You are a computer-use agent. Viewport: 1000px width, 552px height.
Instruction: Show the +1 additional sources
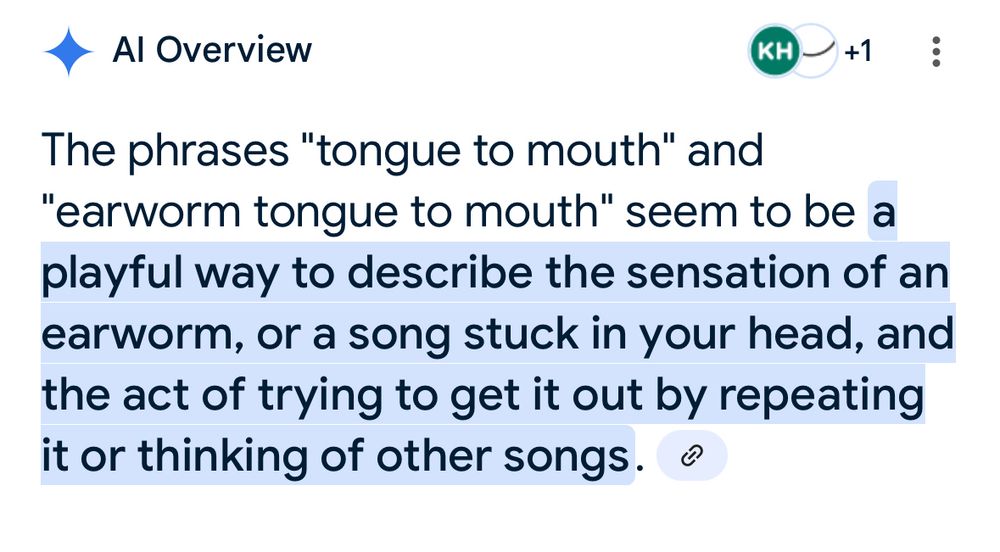pos(858,50)
